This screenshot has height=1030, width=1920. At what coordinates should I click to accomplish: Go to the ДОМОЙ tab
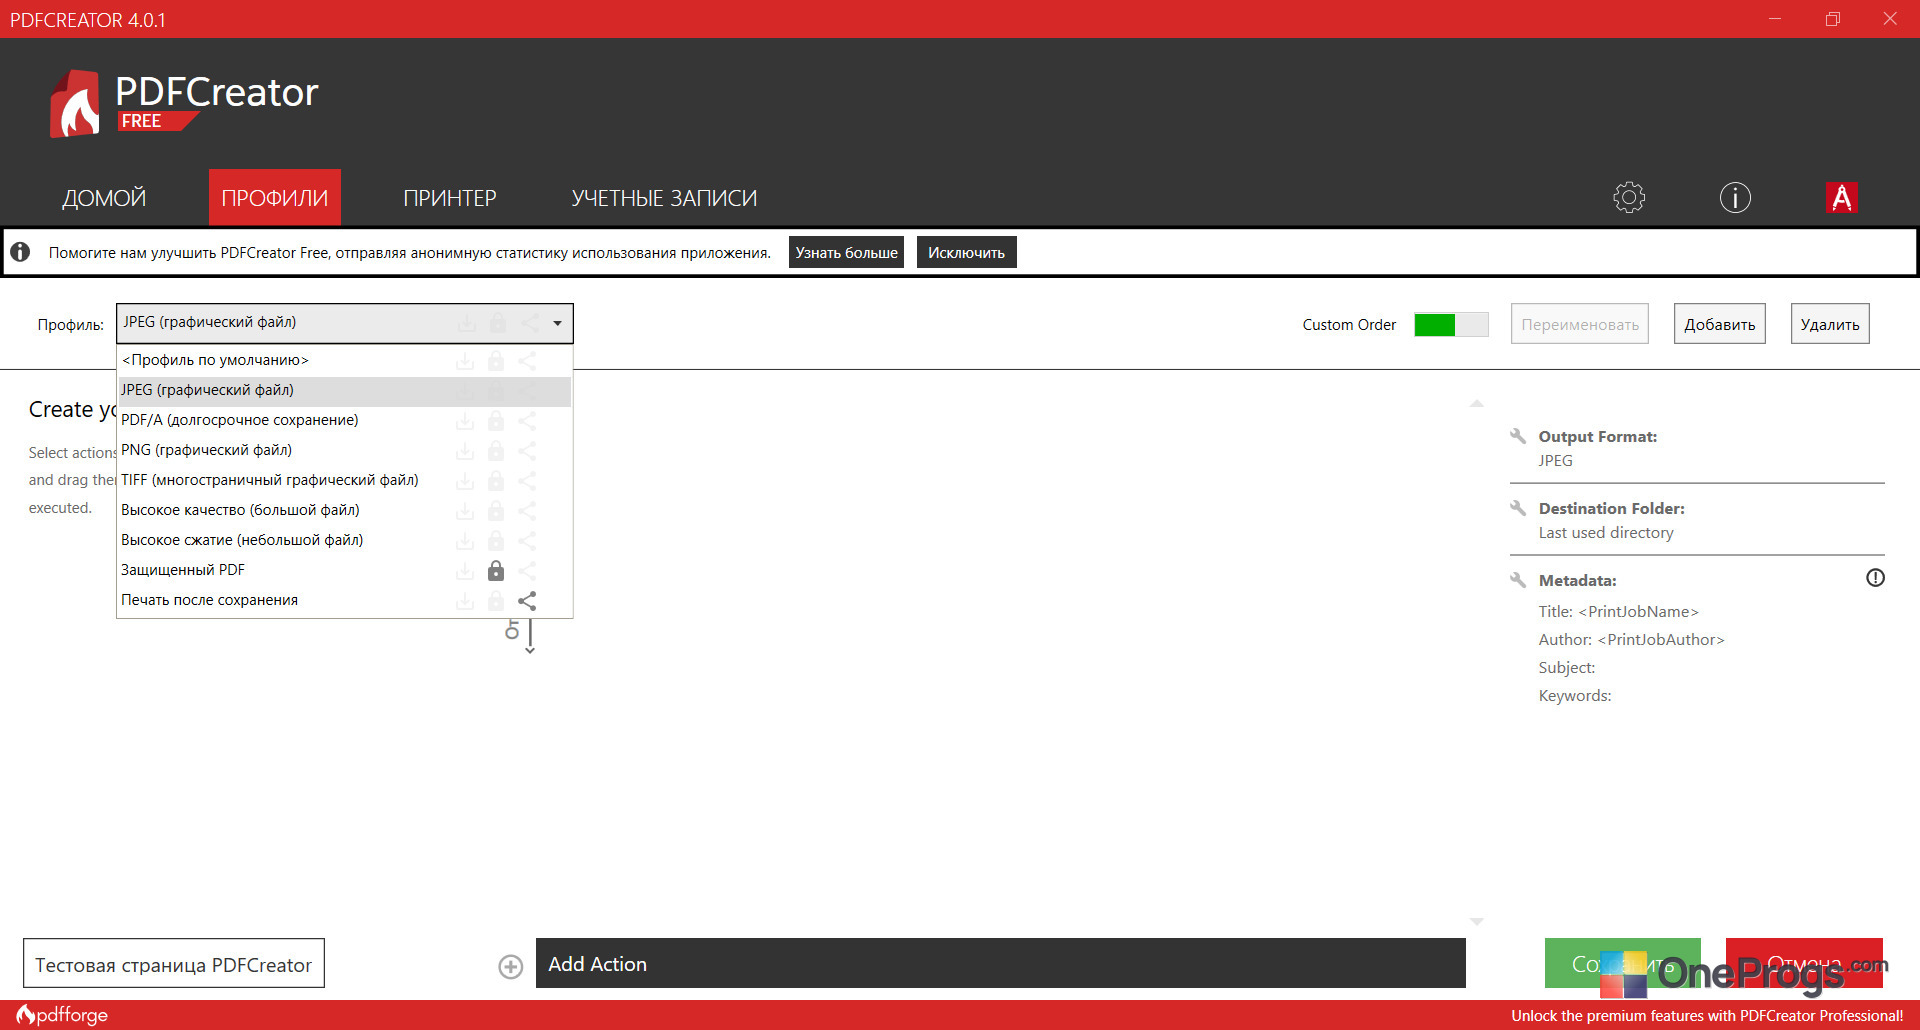(x=104, y=198)
